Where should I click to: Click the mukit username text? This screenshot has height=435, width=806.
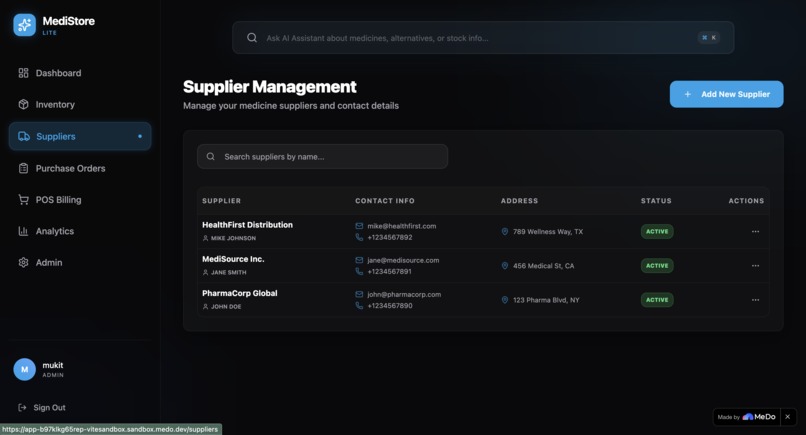point(52,365)
